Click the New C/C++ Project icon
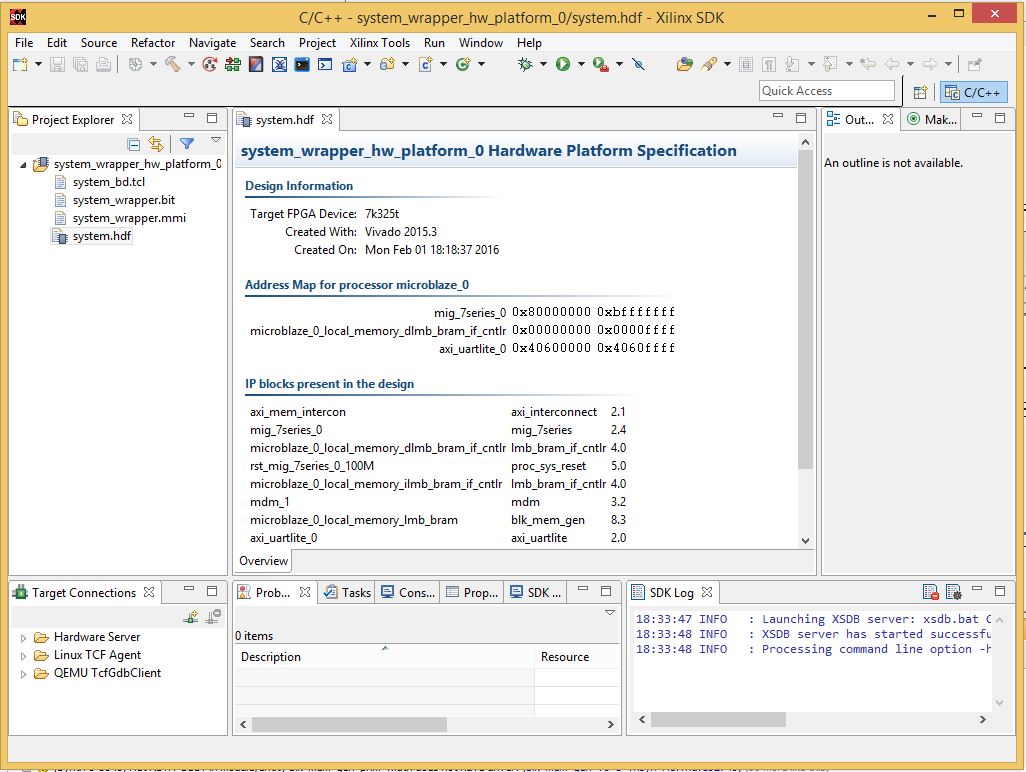Image resolution: width=1026 pixels, height=772 pixels. [349, 64]
